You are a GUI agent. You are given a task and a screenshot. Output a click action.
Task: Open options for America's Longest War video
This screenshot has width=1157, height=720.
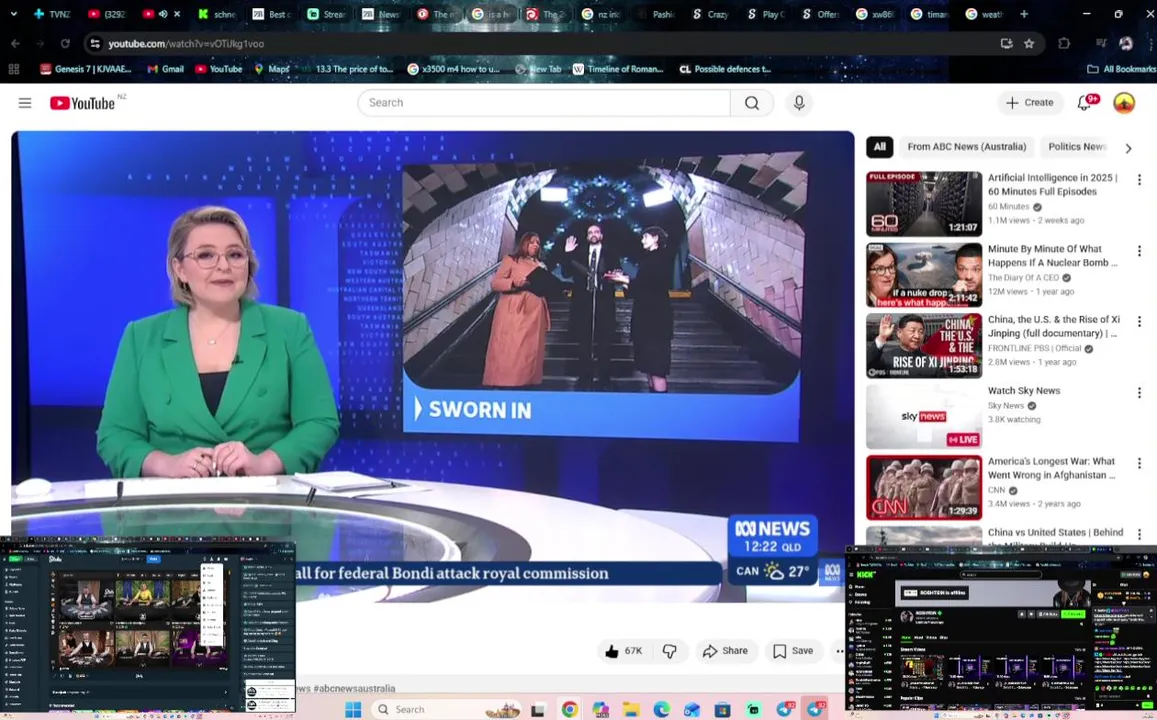point(1139,463)
